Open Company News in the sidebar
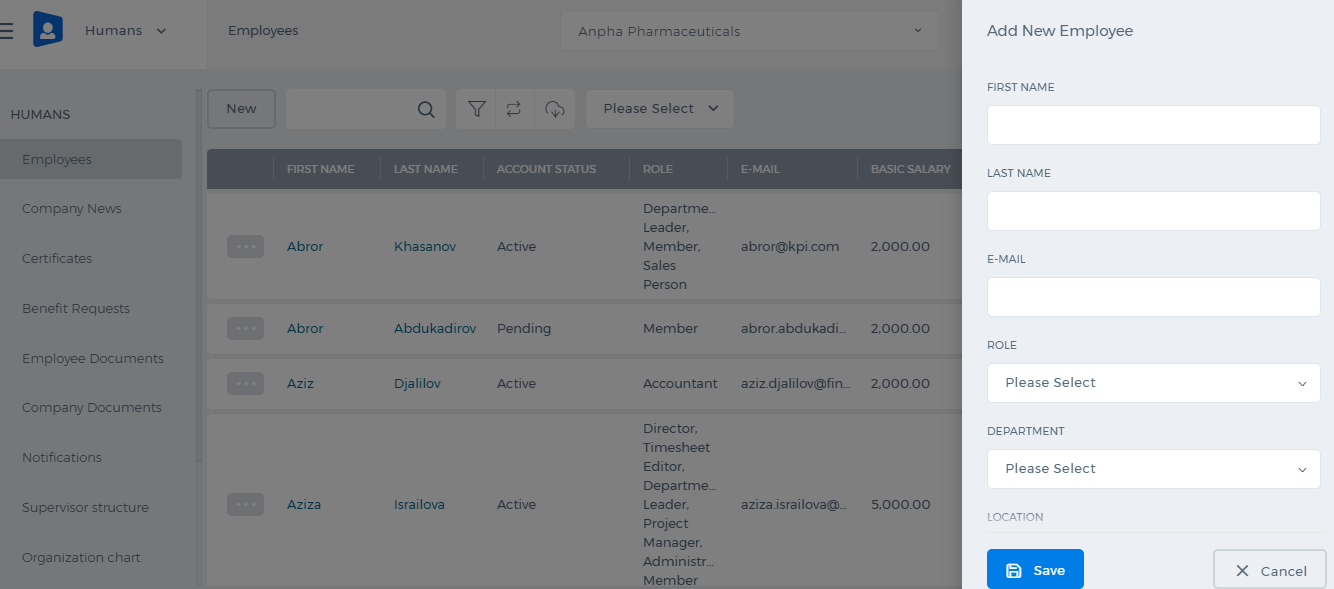Screen dimensions: 1334x589 point(72,209)
